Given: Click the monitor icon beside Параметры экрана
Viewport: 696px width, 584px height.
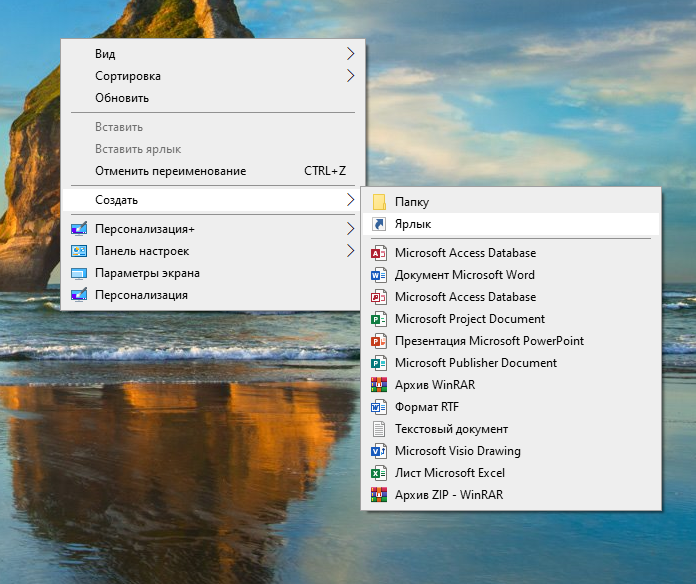Looking at the screenshot, I should pos(79,273).
